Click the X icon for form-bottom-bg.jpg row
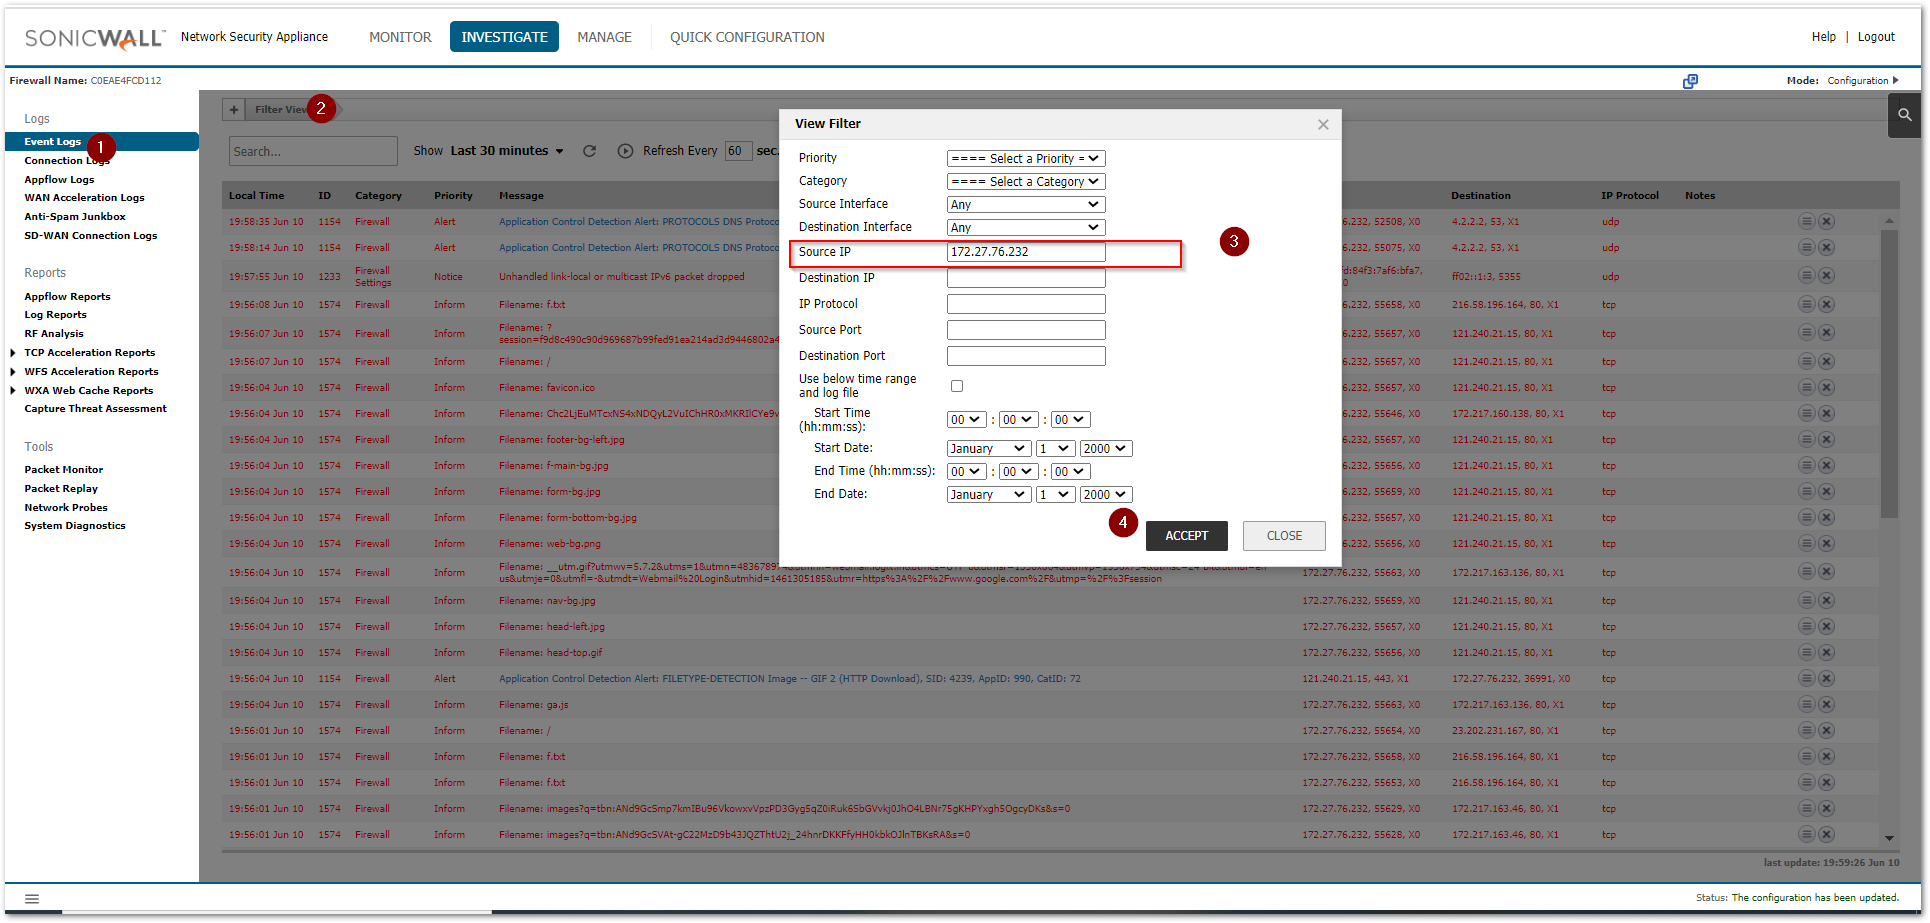Image resolution: width=1930 pixels, height=923 pixels. (x=1826, y=517)
